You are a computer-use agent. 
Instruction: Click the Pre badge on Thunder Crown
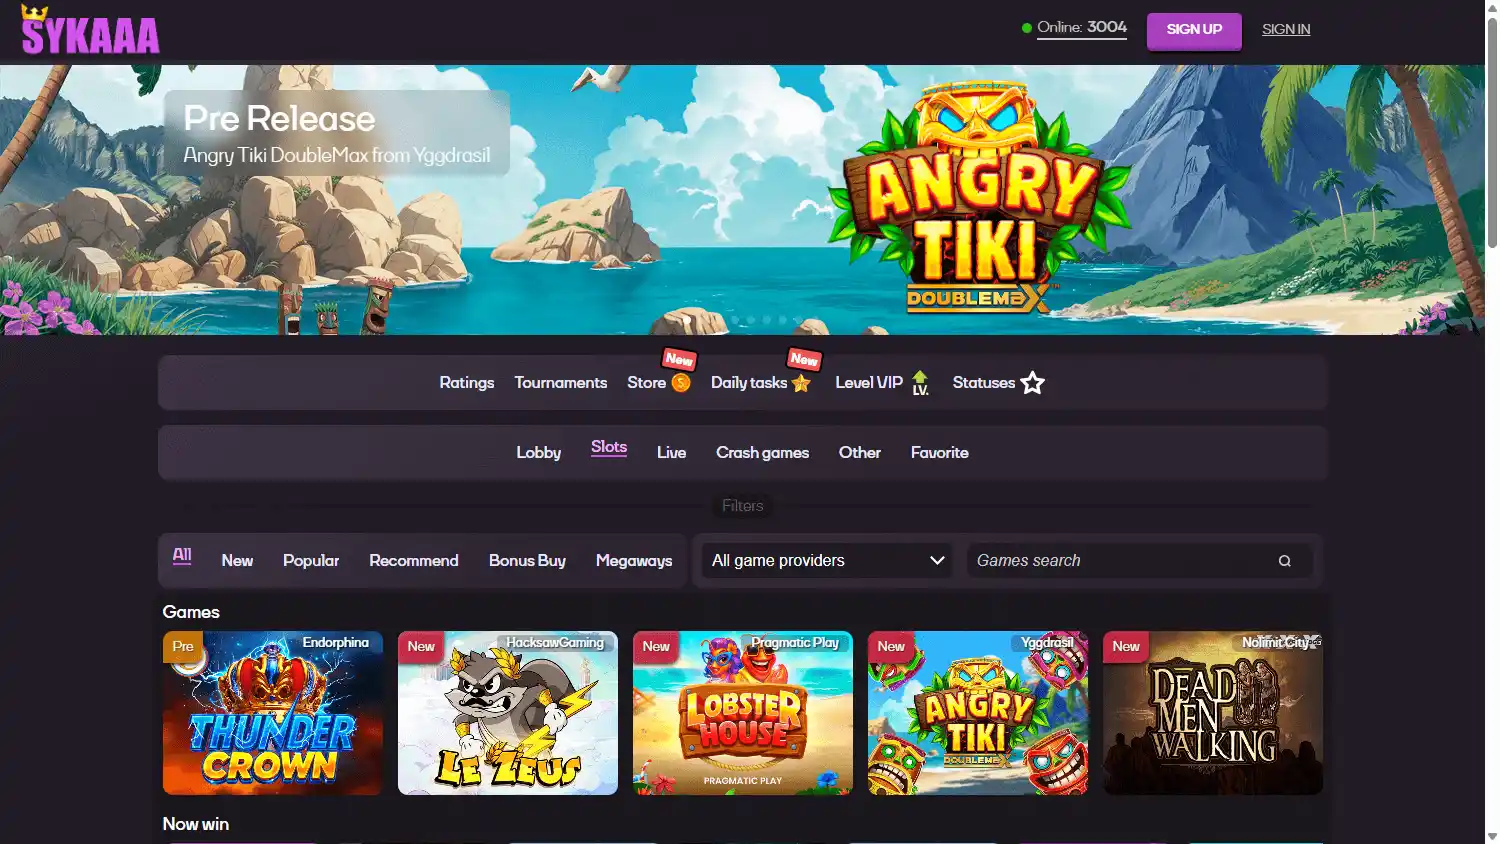[x=183, y=647]
